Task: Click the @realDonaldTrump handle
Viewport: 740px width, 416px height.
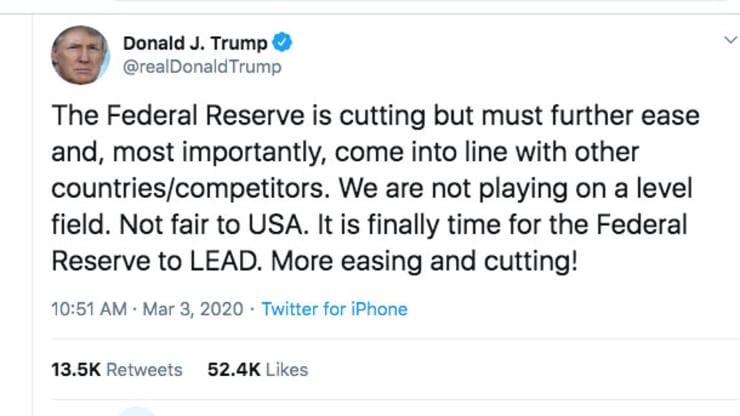Action: [201, 67]
